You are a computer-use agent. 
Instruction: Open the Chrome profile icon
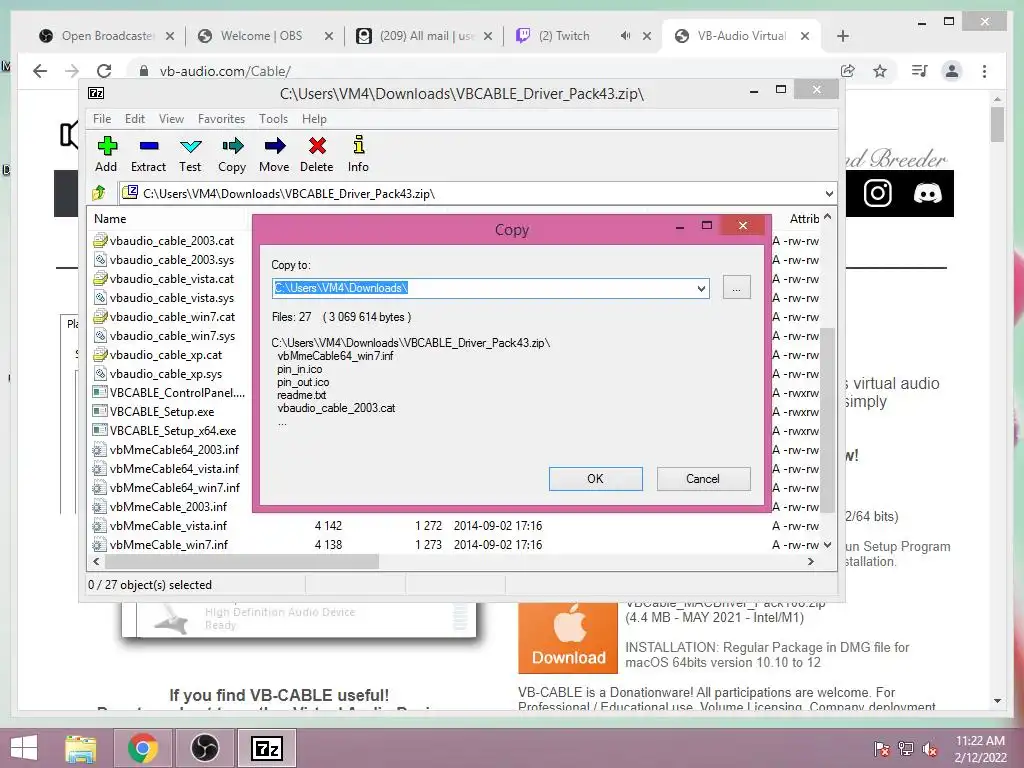coord(952,71)
